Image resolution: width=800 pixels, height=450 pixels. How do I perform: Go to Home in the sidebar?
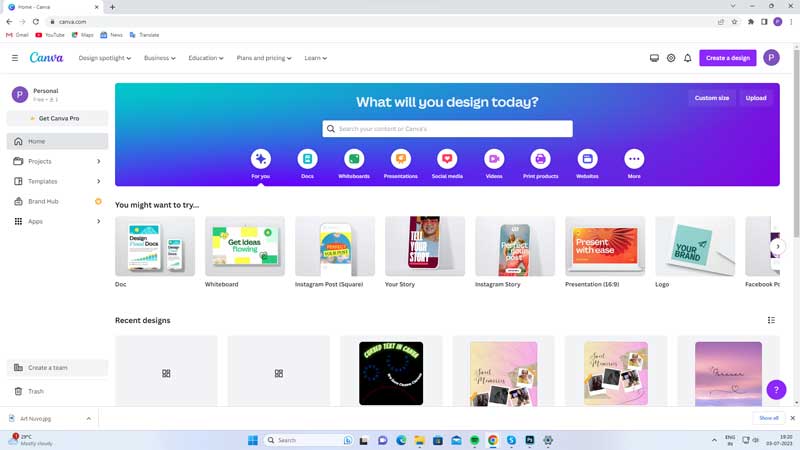pos(57,141)
